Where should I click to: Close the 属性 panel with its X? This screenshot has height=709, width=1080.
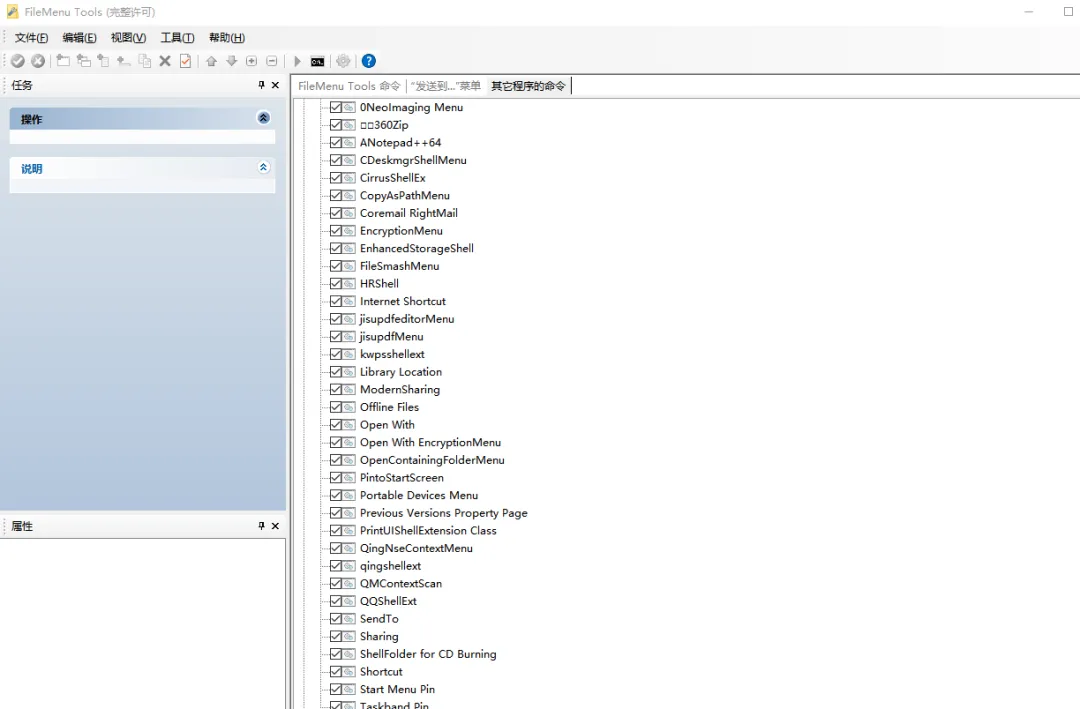pyautogui.click(x=275, y=525)
